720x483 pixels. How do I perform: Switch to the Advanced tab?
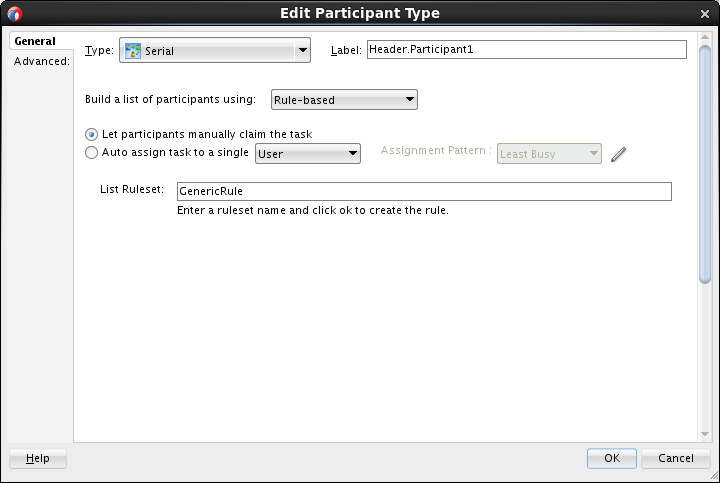[41, 61]
